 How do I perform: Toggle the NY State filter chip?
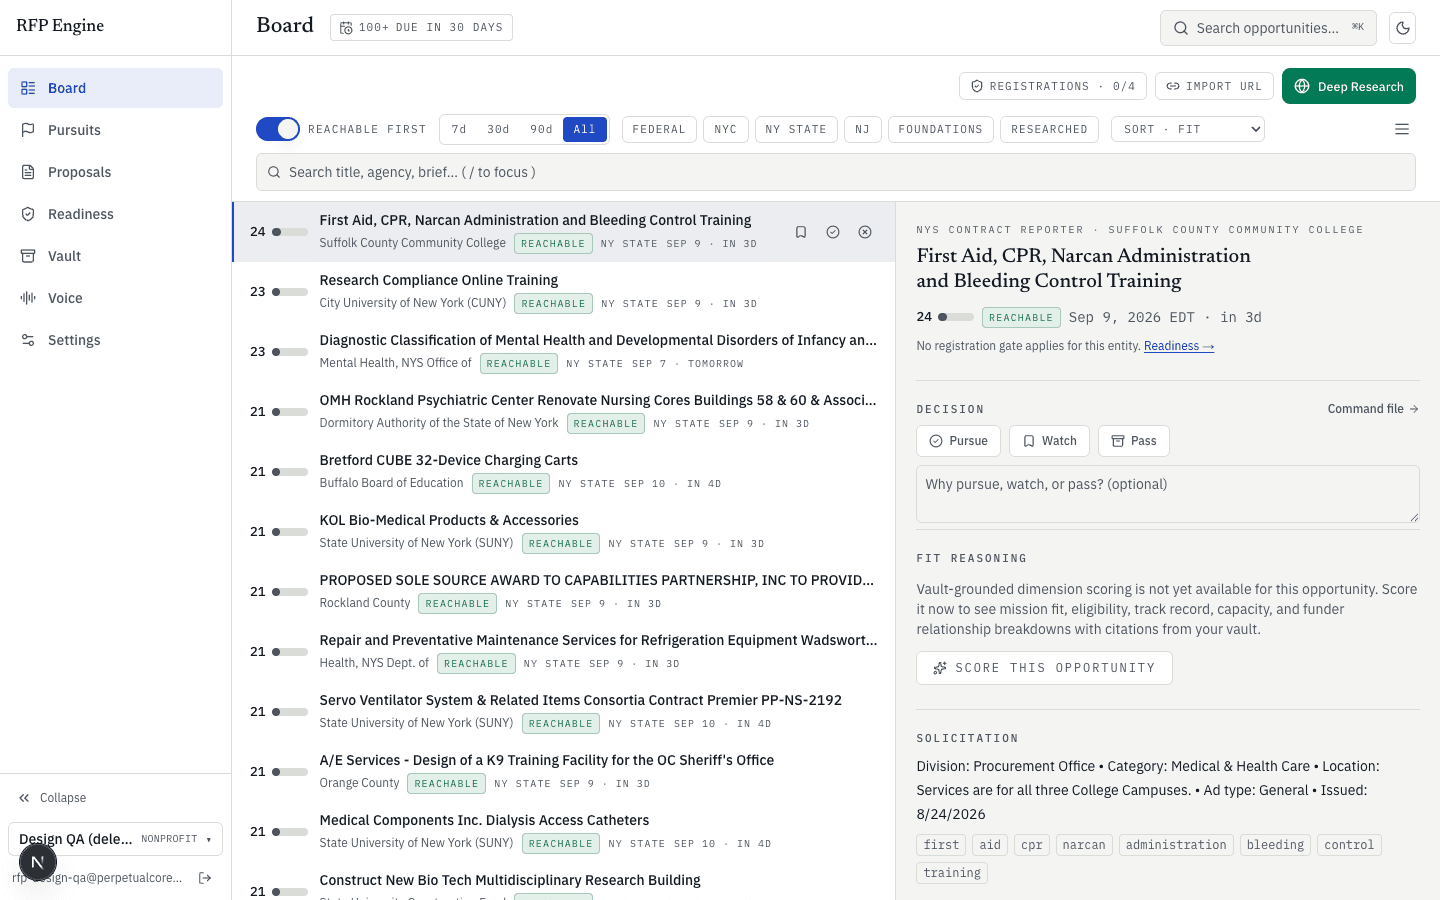pyautogui.click(x=796, y=129)
